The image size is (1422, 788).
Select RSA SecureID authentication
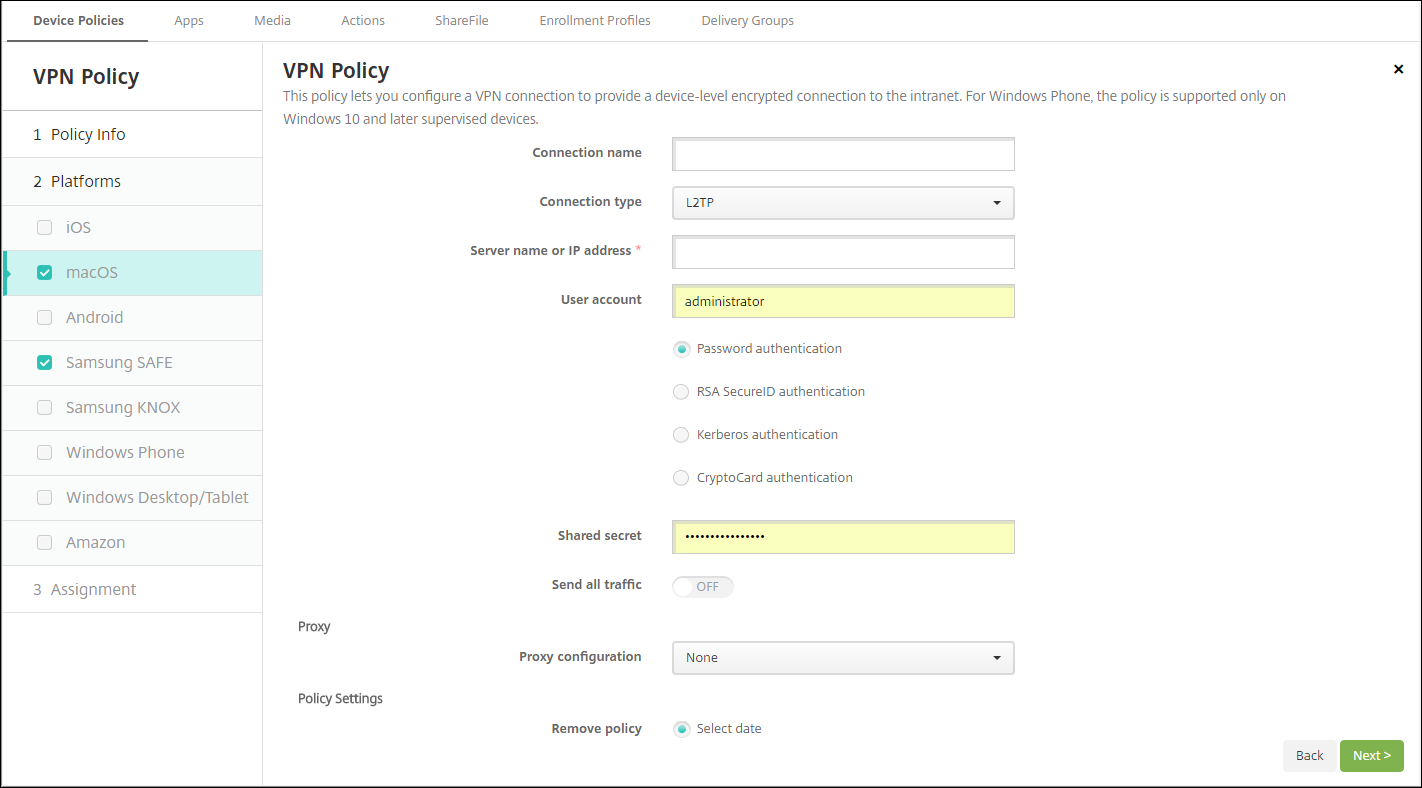click(681, 392)
